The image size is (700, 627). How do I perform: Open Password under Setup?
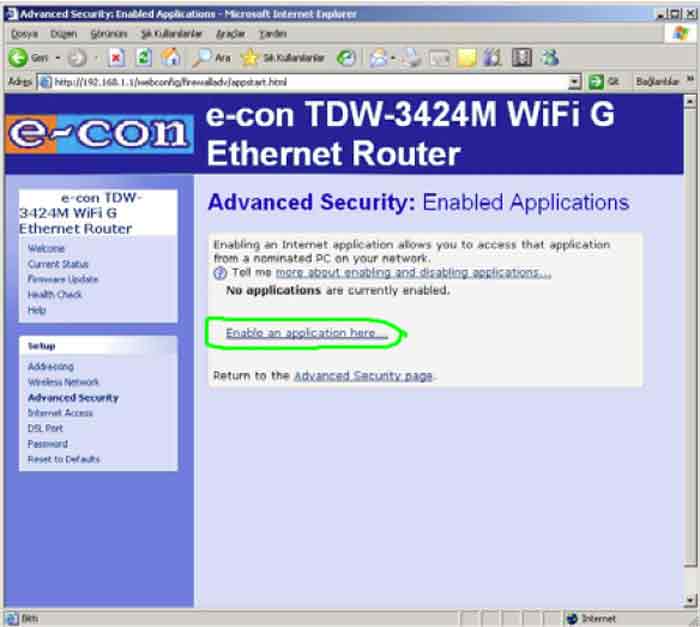48,444
